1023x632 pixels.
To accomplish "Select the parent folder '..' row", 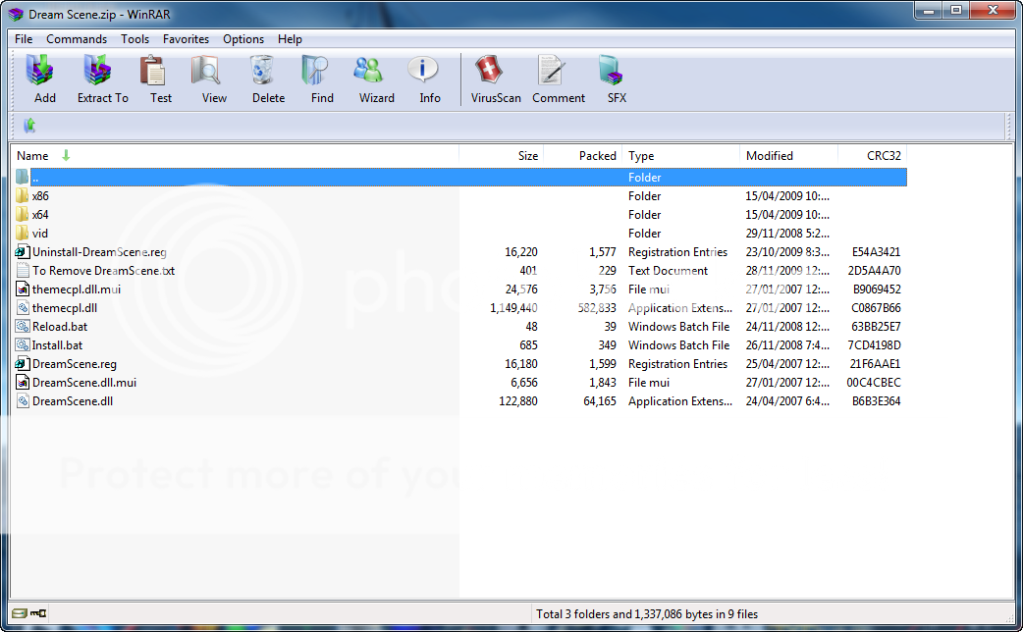I will [x=459, y=177].
